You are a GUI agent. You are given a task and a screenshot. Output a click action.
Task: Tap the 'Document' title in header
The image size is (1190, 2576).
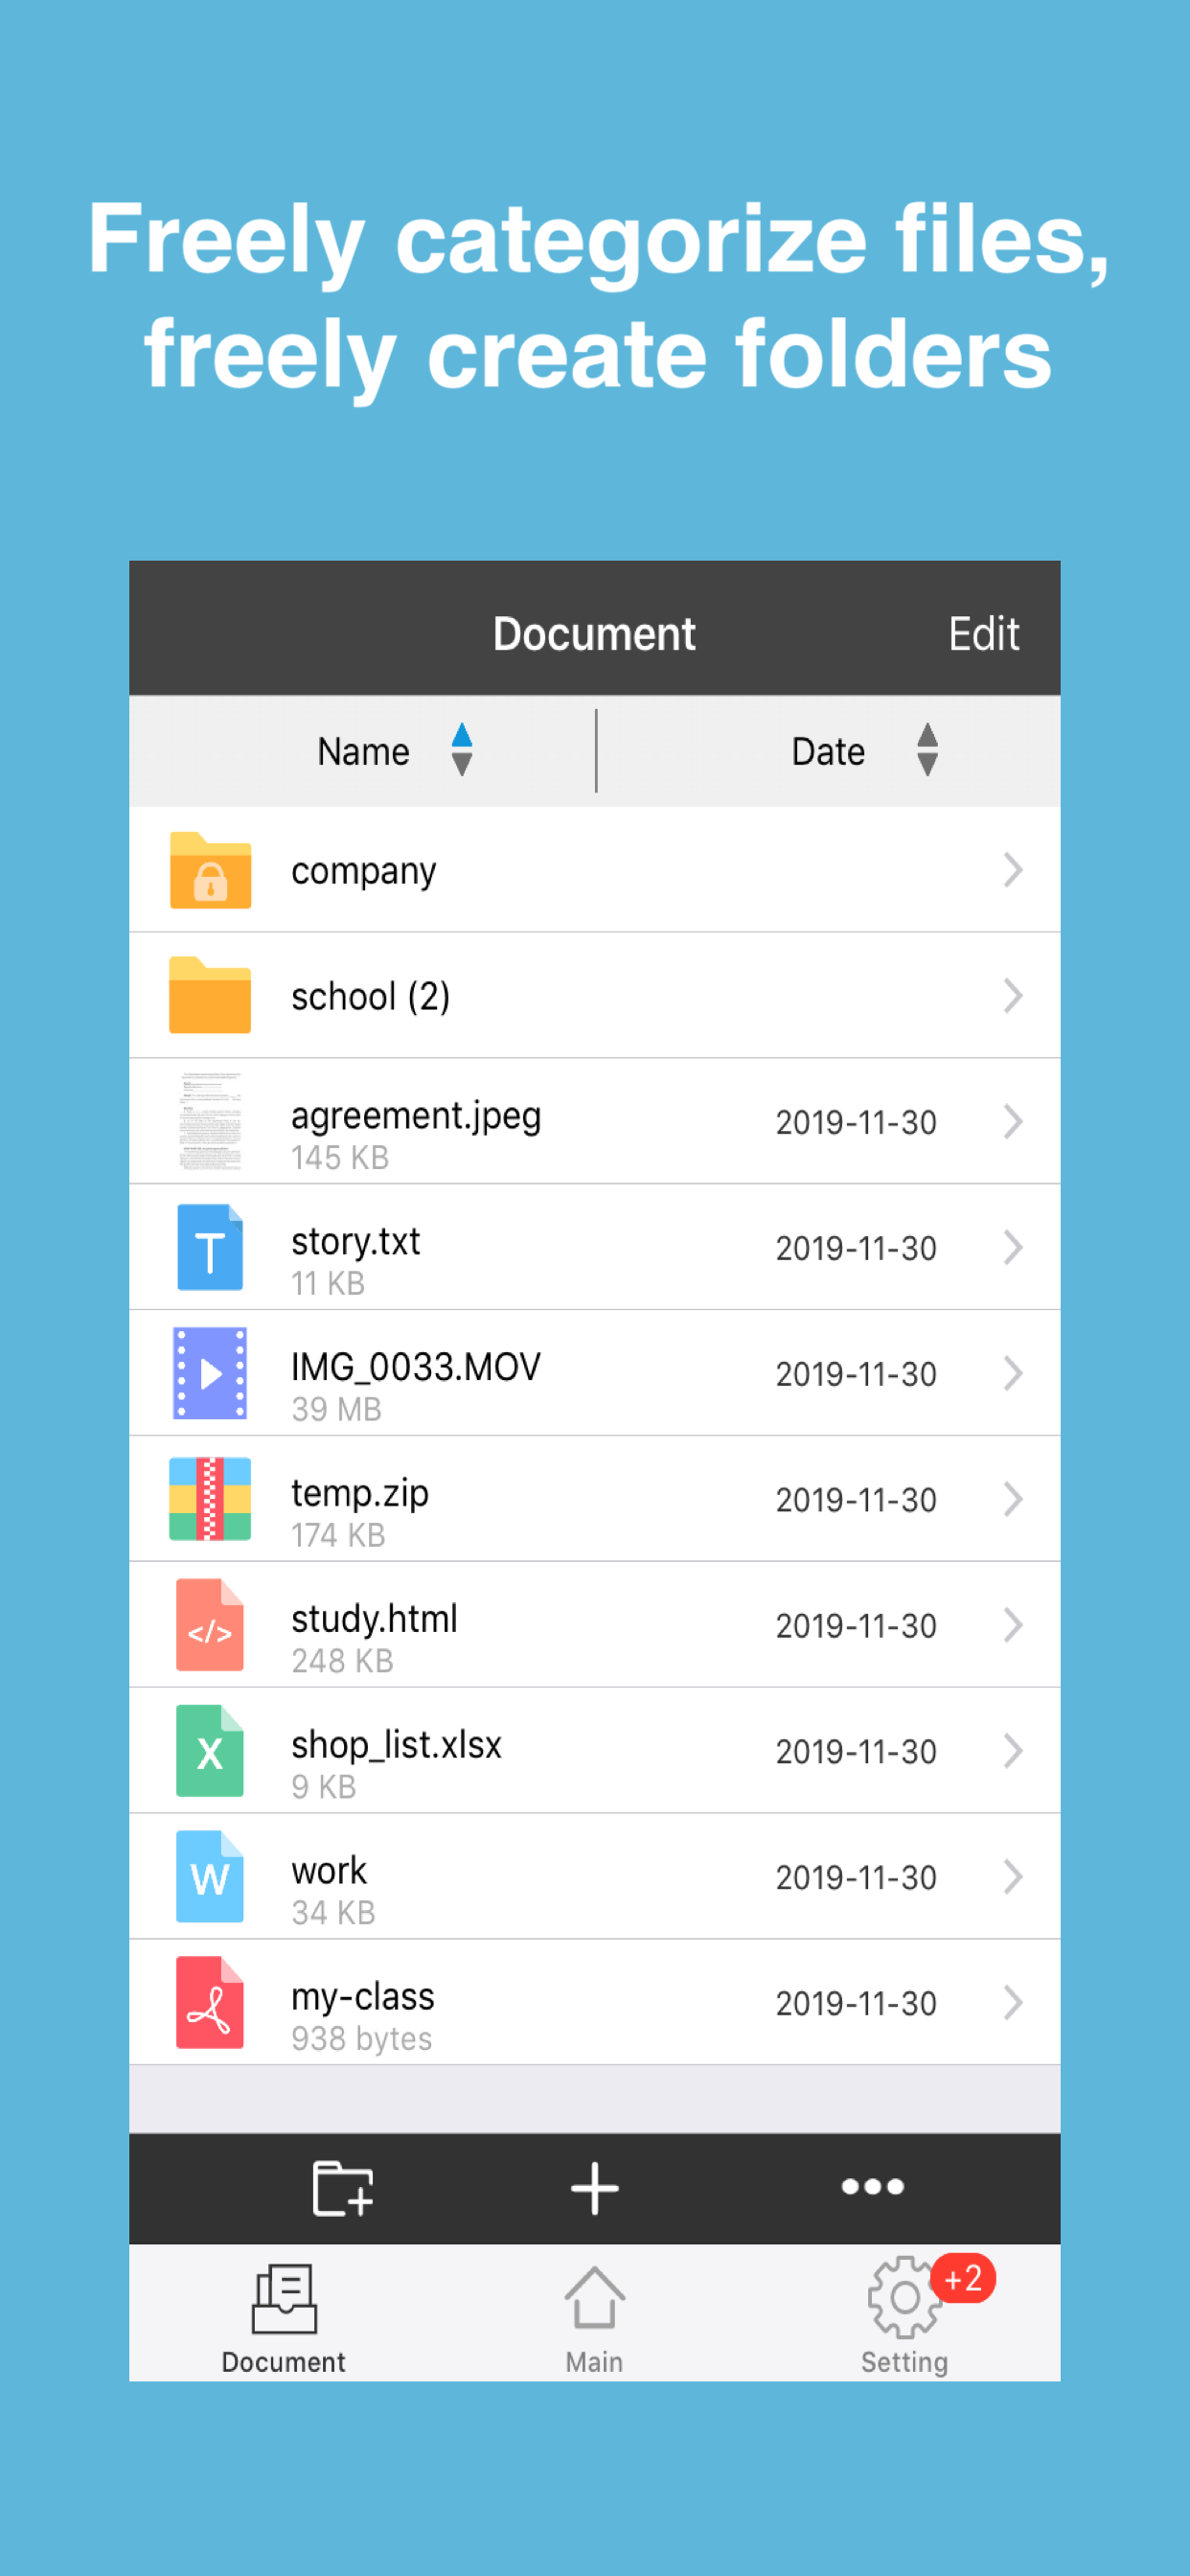[x=594, y=634]
